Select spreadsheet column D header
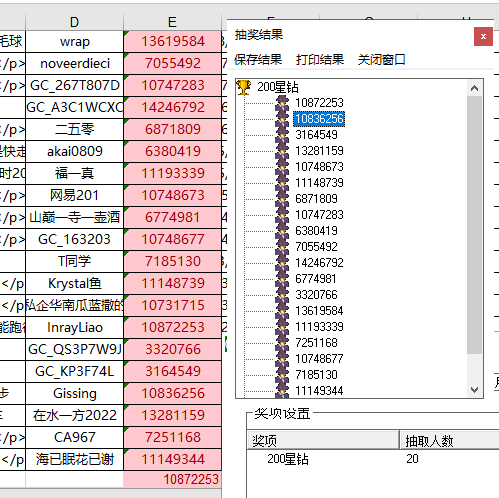Viewport: 499px width, 498px height. [74, 22]
